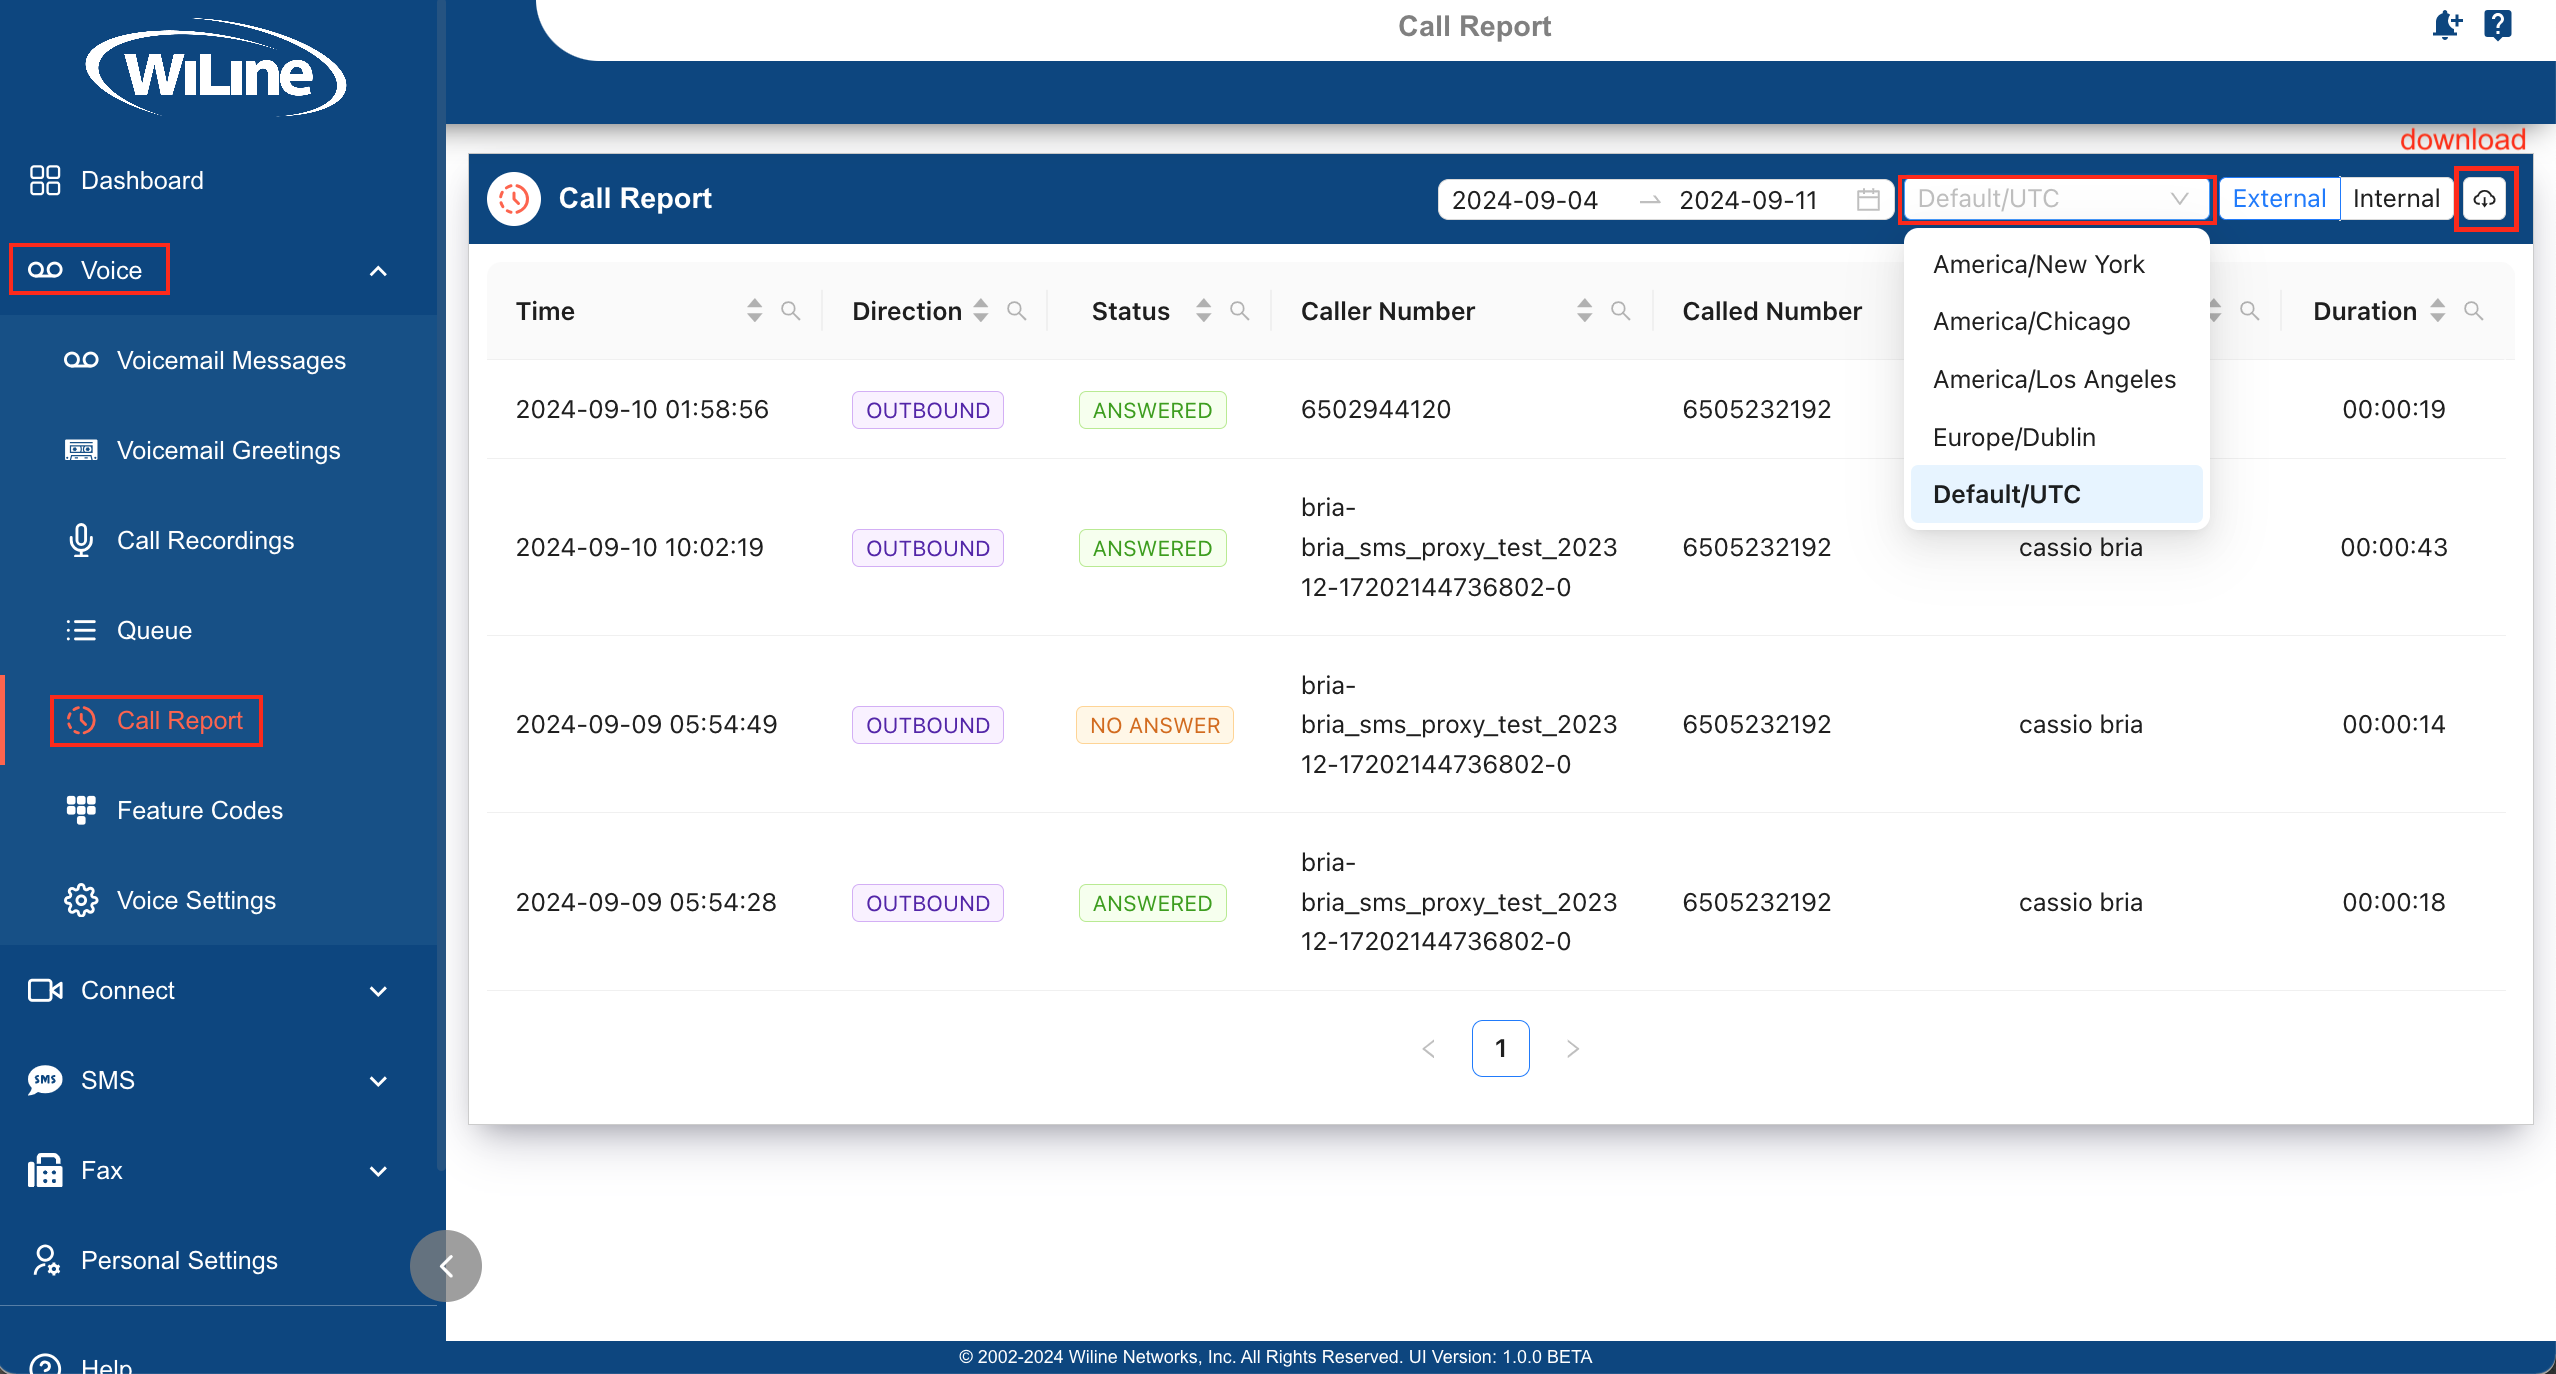Expand the Connect menu
The width and height of the screenshot is (2556, 1374).
378,991
